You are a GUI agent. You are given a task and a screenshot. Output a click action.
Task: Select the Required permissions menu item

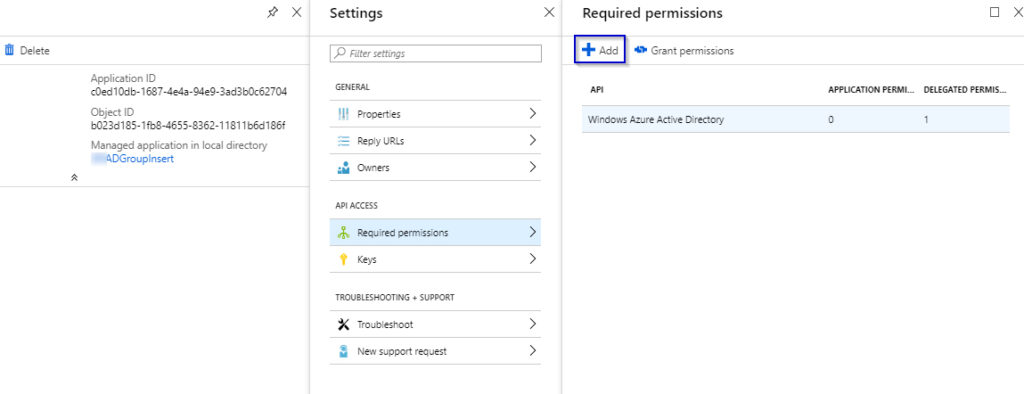tap(435, 233)
